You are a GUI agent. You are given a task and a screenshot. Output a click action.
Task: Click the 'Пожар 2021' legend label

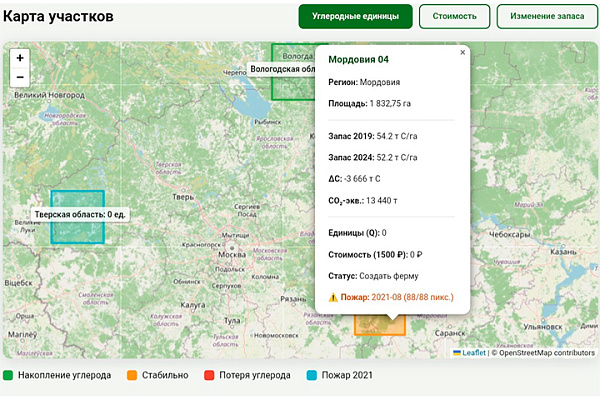click(x=347, y=375)
